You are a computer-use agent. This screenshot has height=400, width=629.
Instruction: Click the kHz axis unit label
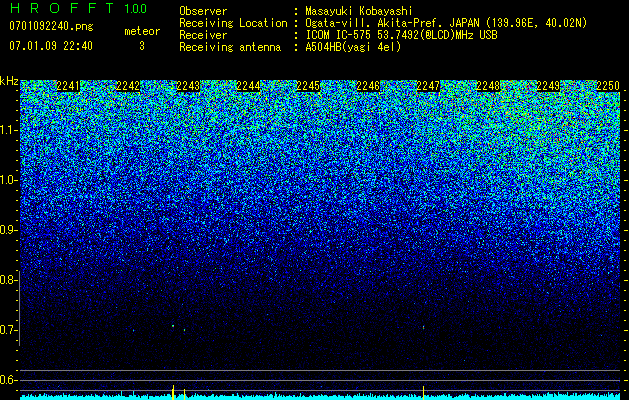point(9,81)
